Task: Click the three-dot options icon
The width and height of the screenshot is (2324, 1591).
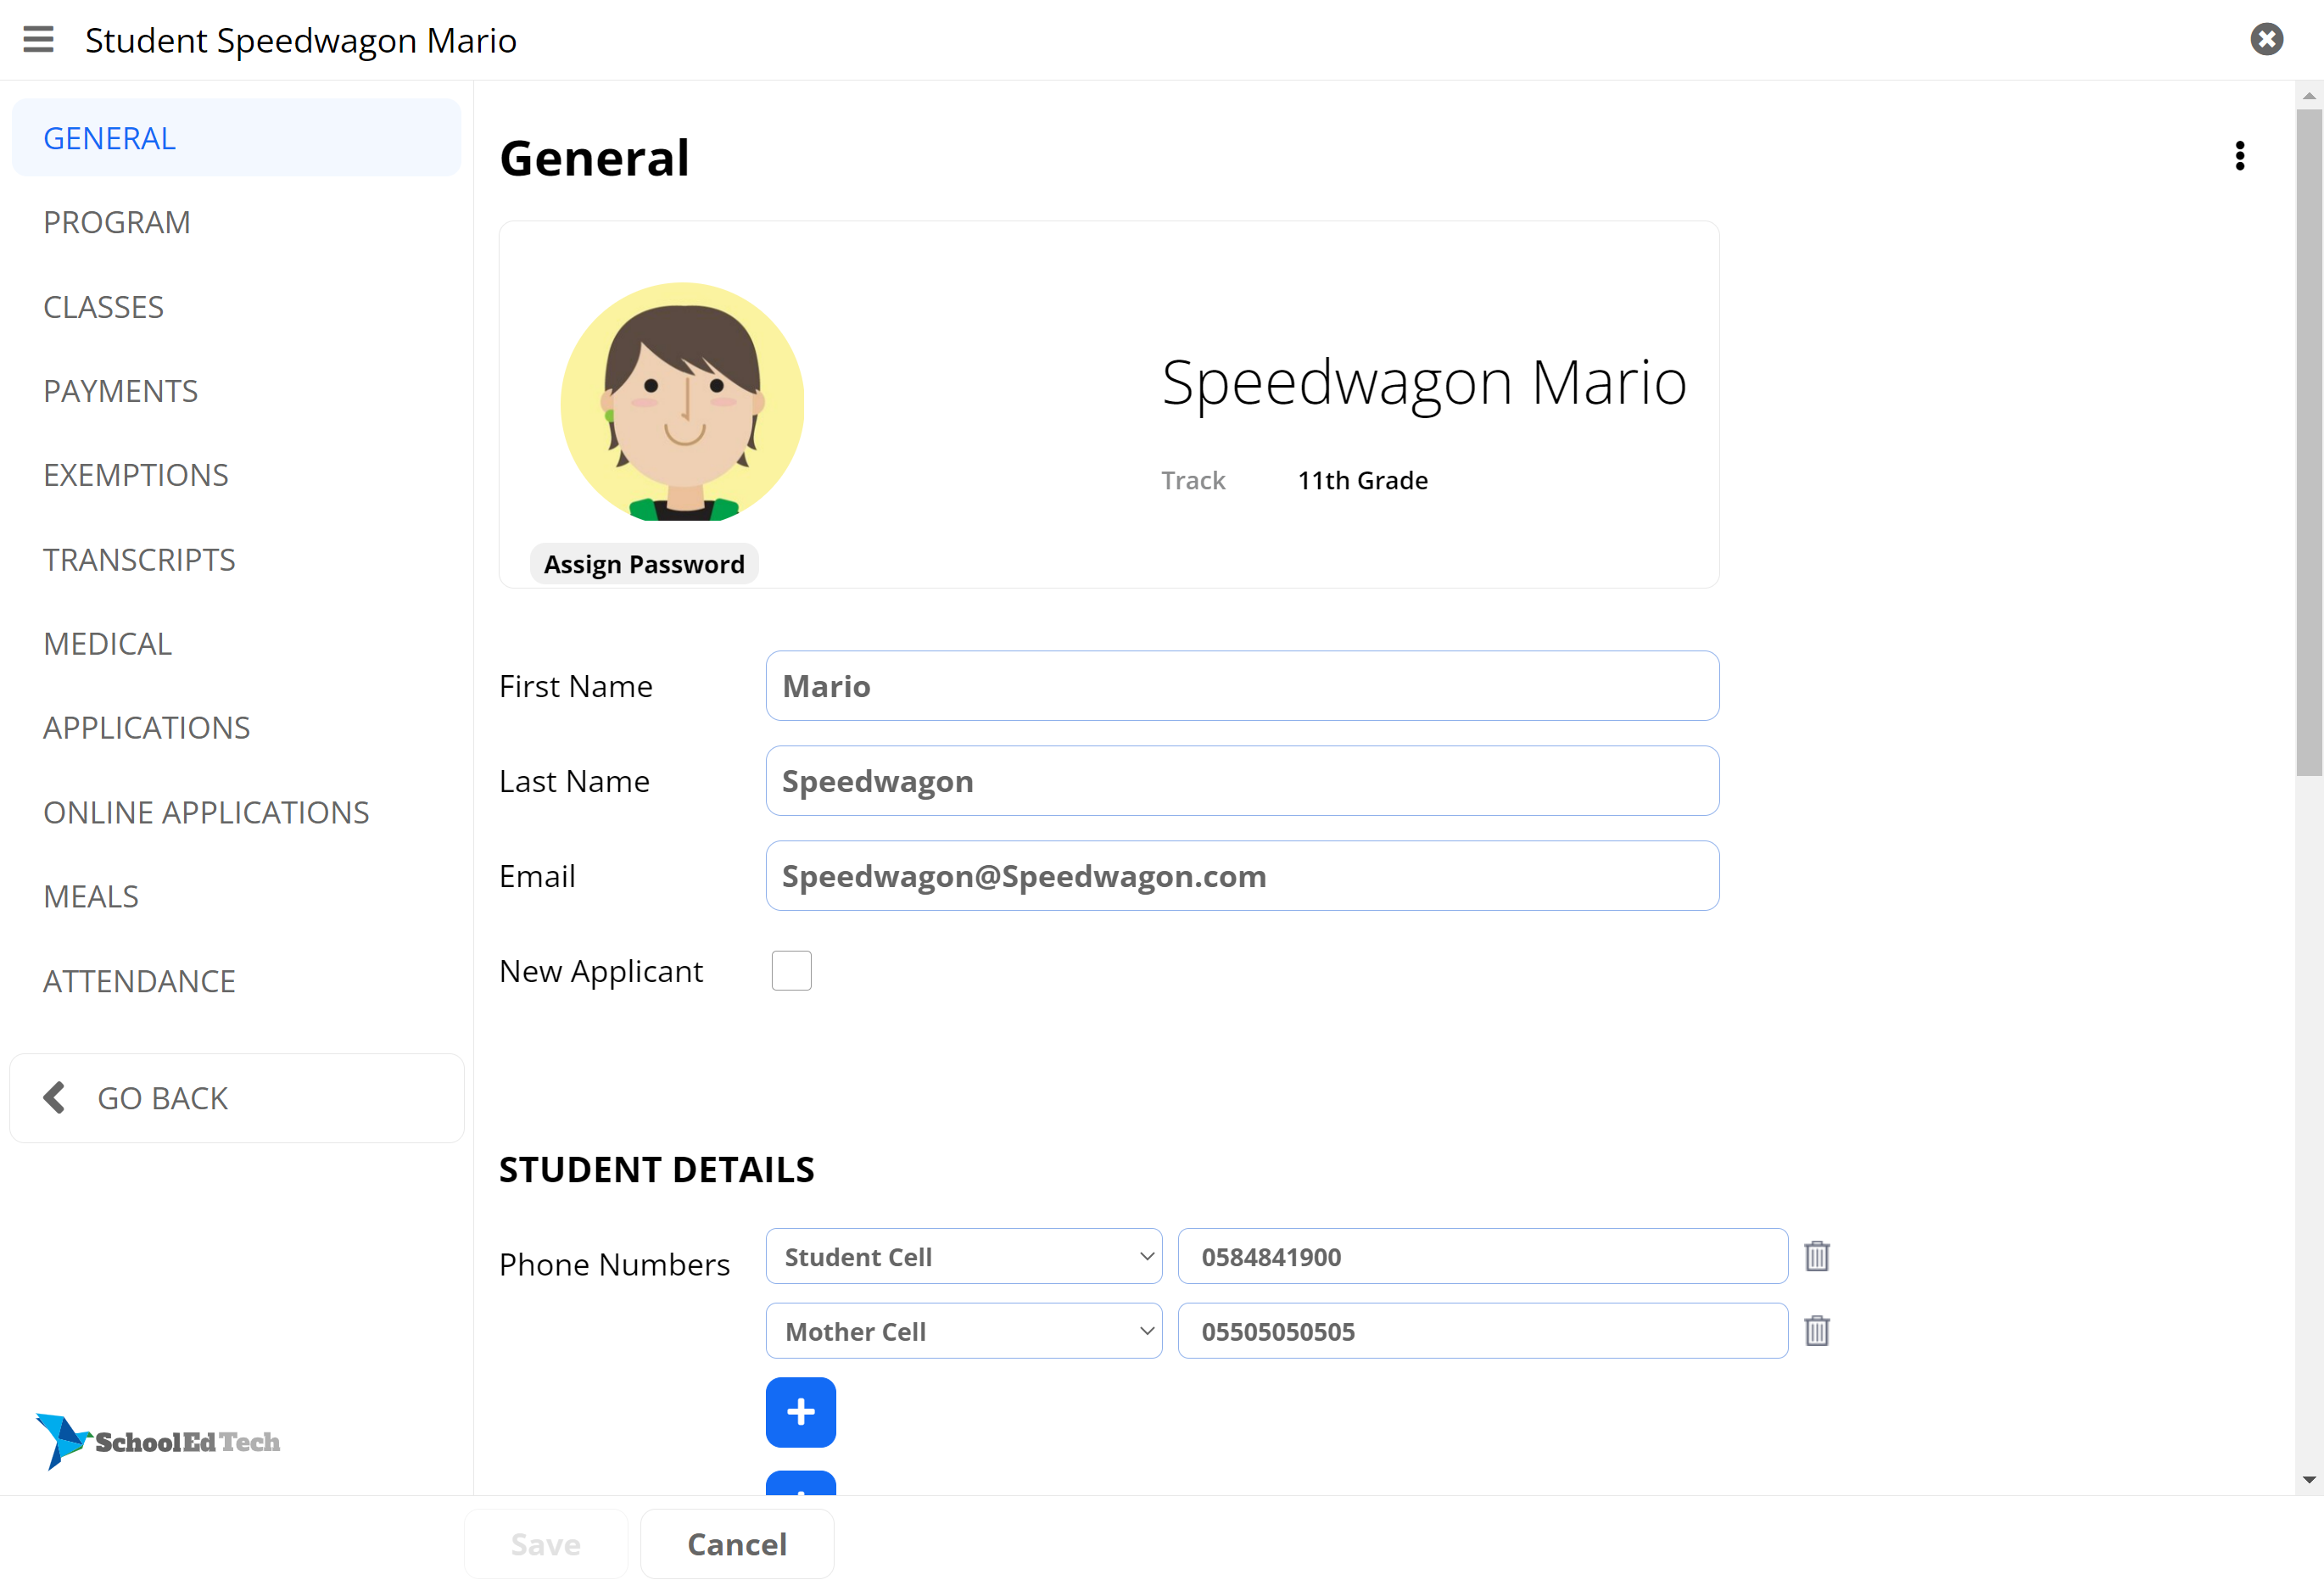Action: click(x=2239, y=156)
